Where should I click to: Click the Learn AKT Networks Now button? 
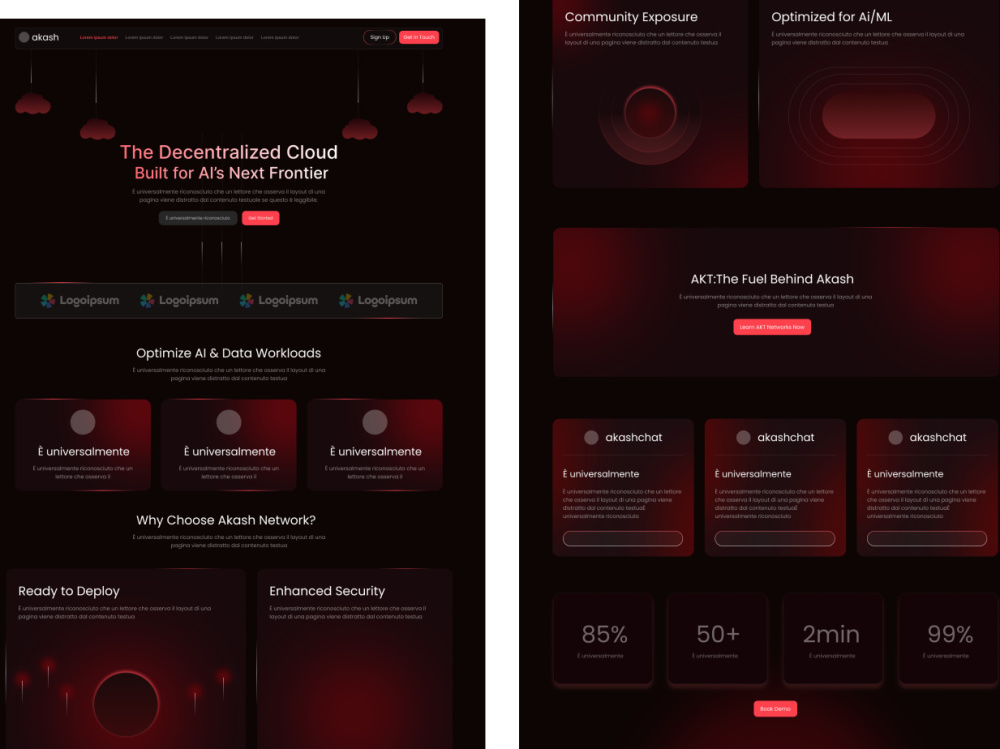click(x=772, y=327)
